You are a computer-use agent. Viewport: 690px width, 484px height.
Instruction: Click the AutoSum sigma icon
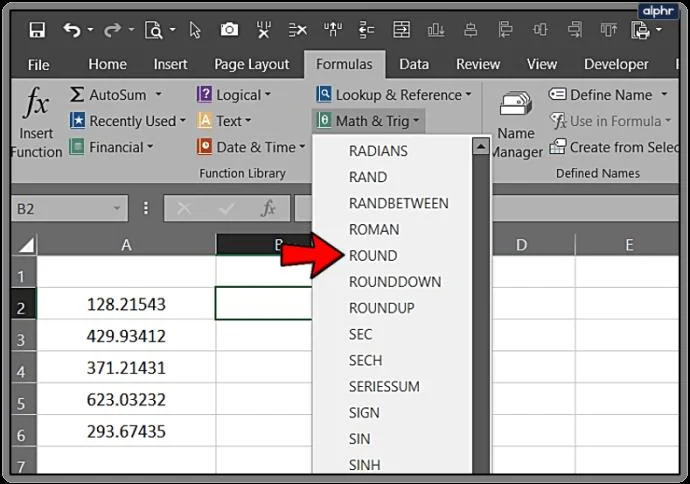77,94
